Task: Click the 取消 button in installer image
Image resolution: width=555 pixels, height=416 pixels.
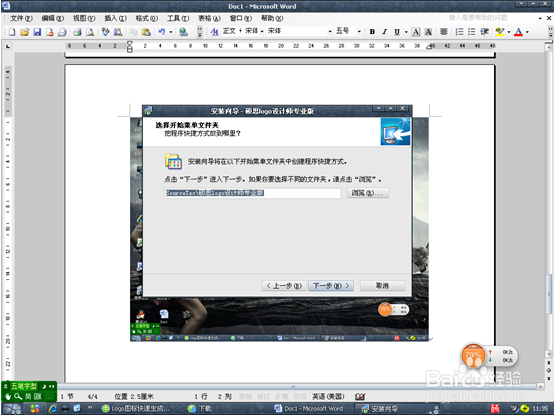Action: tap(383, 286)
